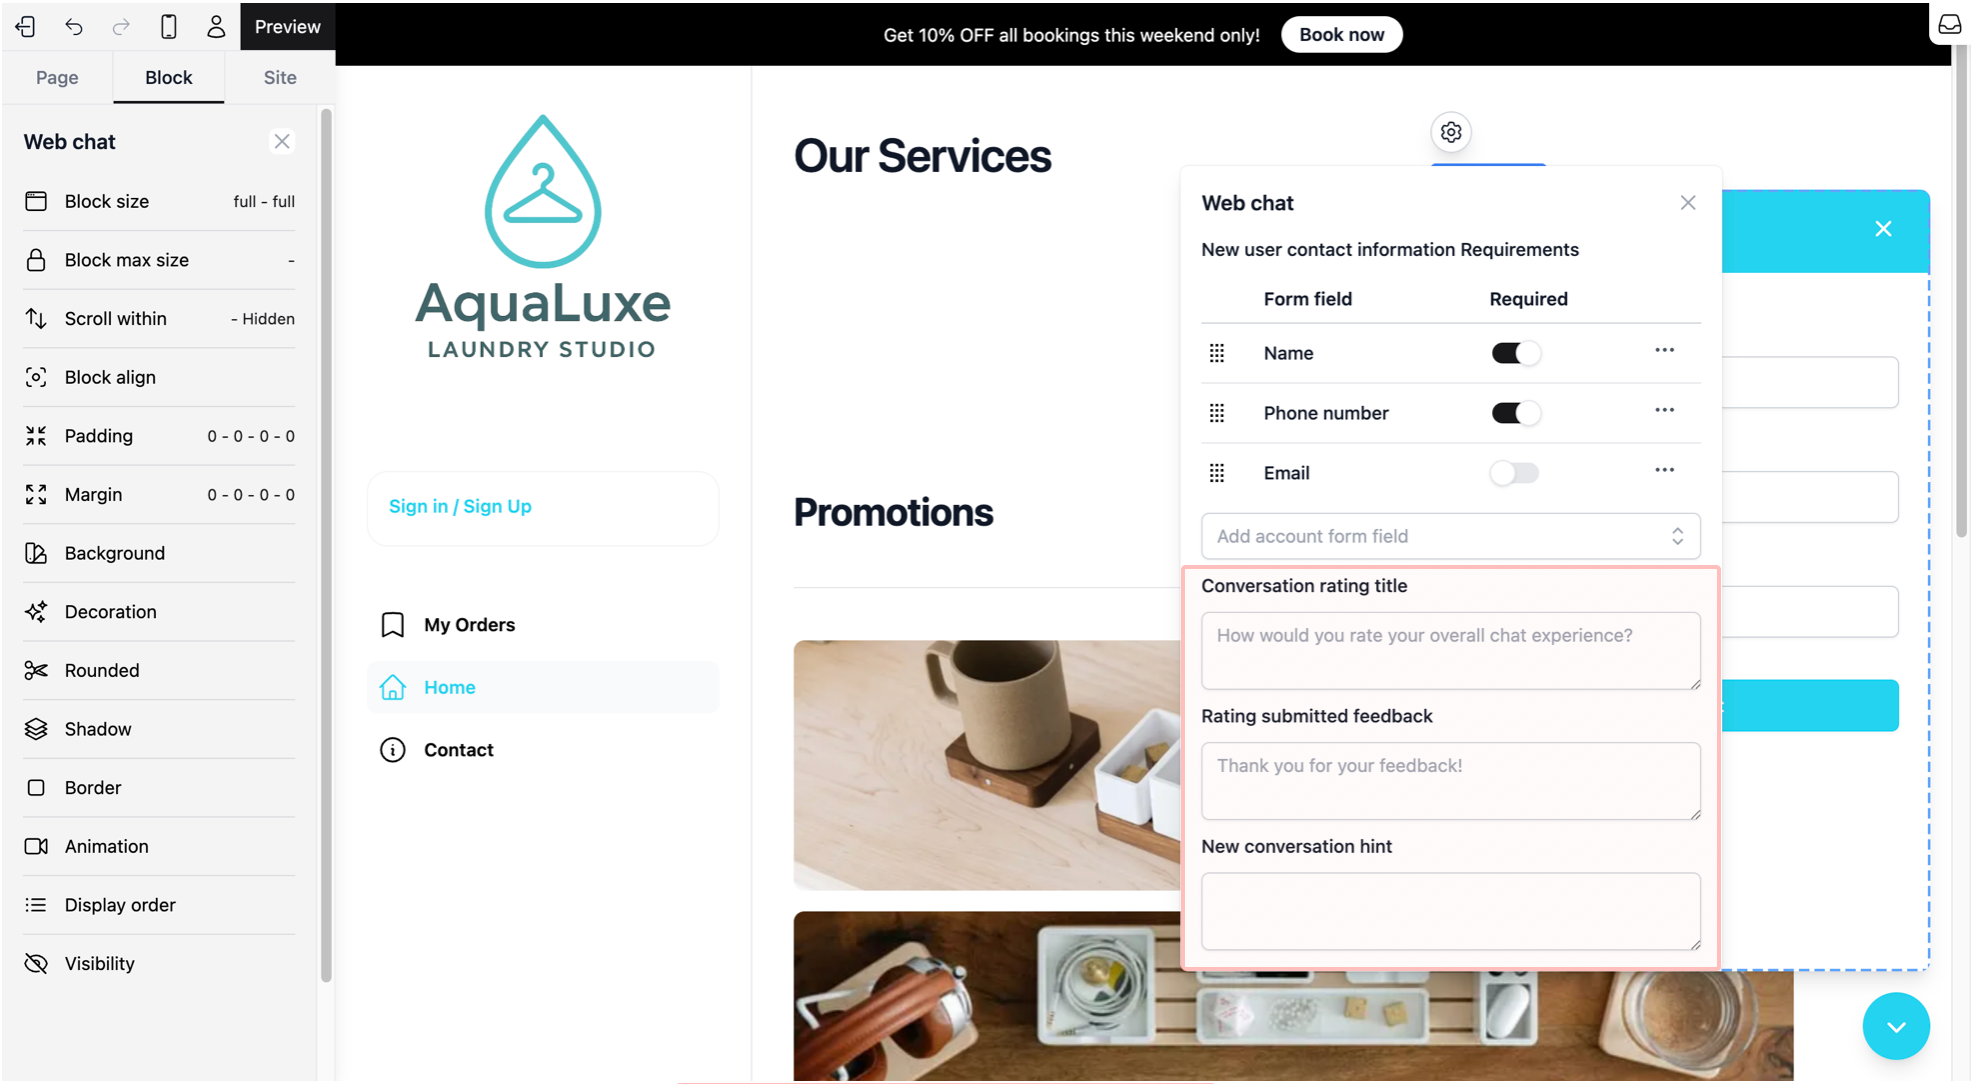Screen dimensions: 1972x1084
Task: Click the redo arrow icon
Action: coord(121,27)
